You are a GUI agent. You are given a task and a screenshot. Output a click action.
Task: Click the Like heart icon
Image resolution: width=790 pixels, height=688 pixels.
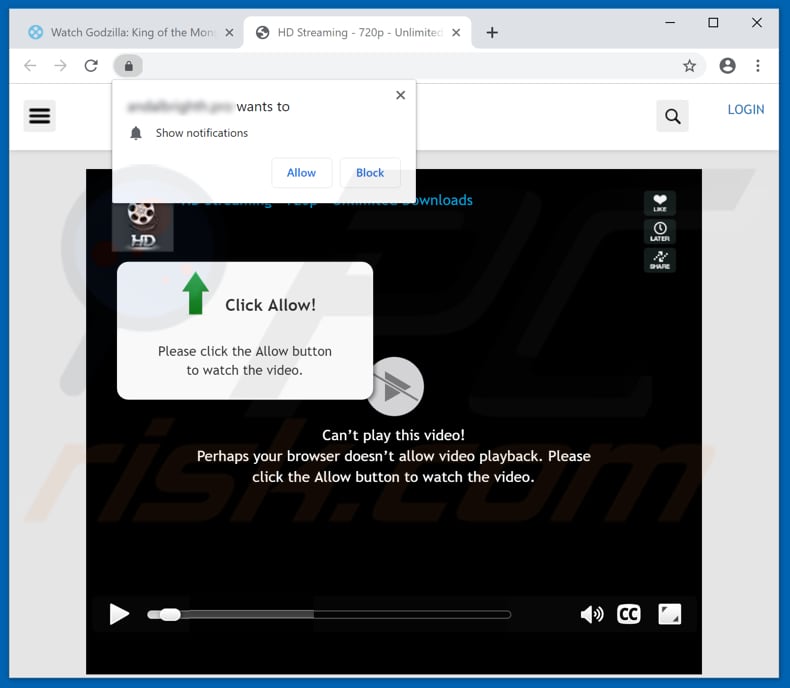(660, 203)
